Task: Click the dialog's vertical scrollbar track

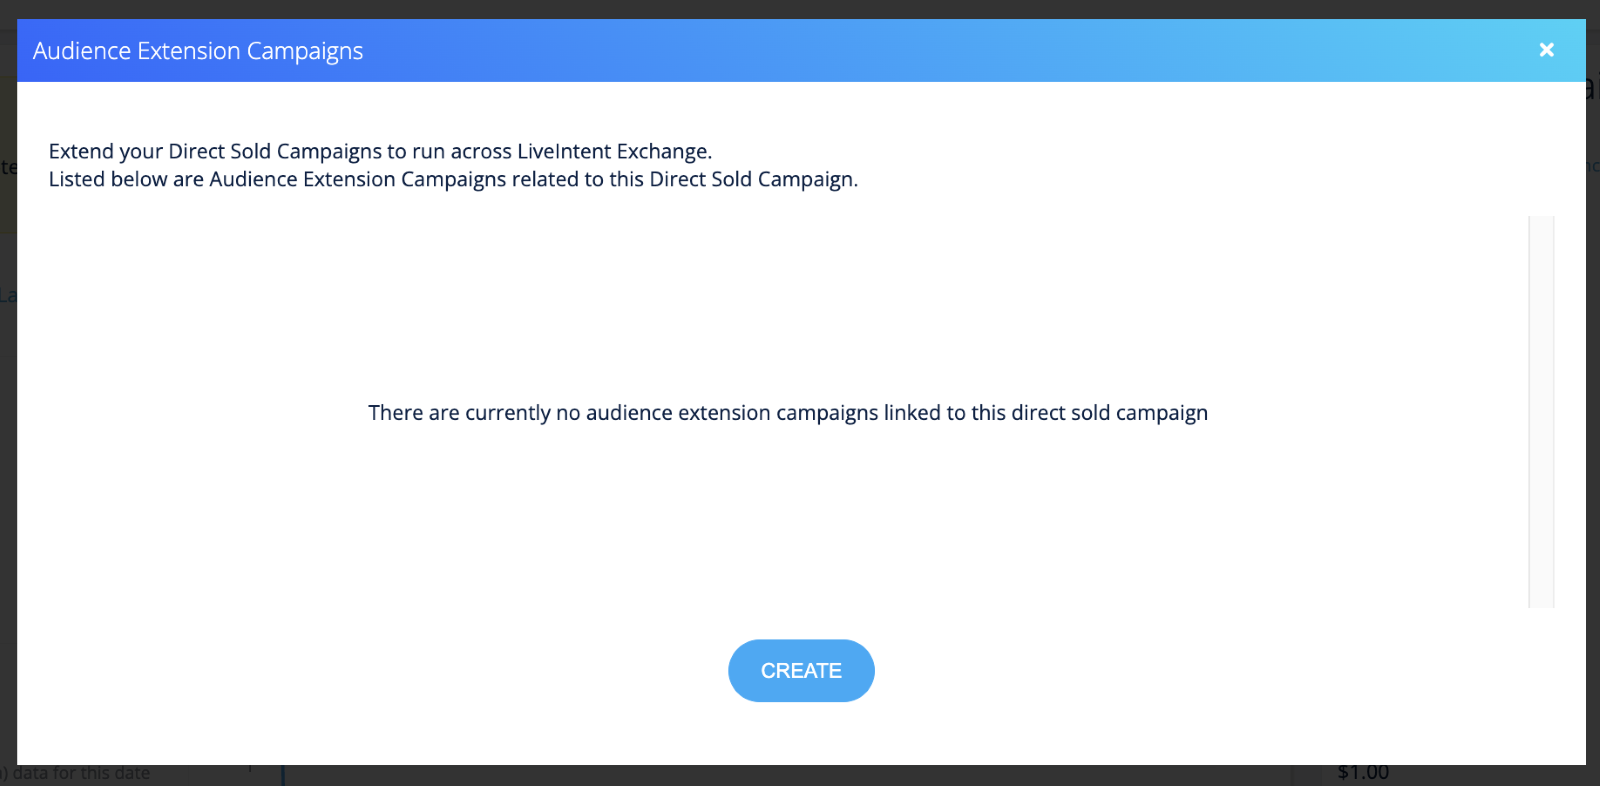Action: coord(1541,411)
